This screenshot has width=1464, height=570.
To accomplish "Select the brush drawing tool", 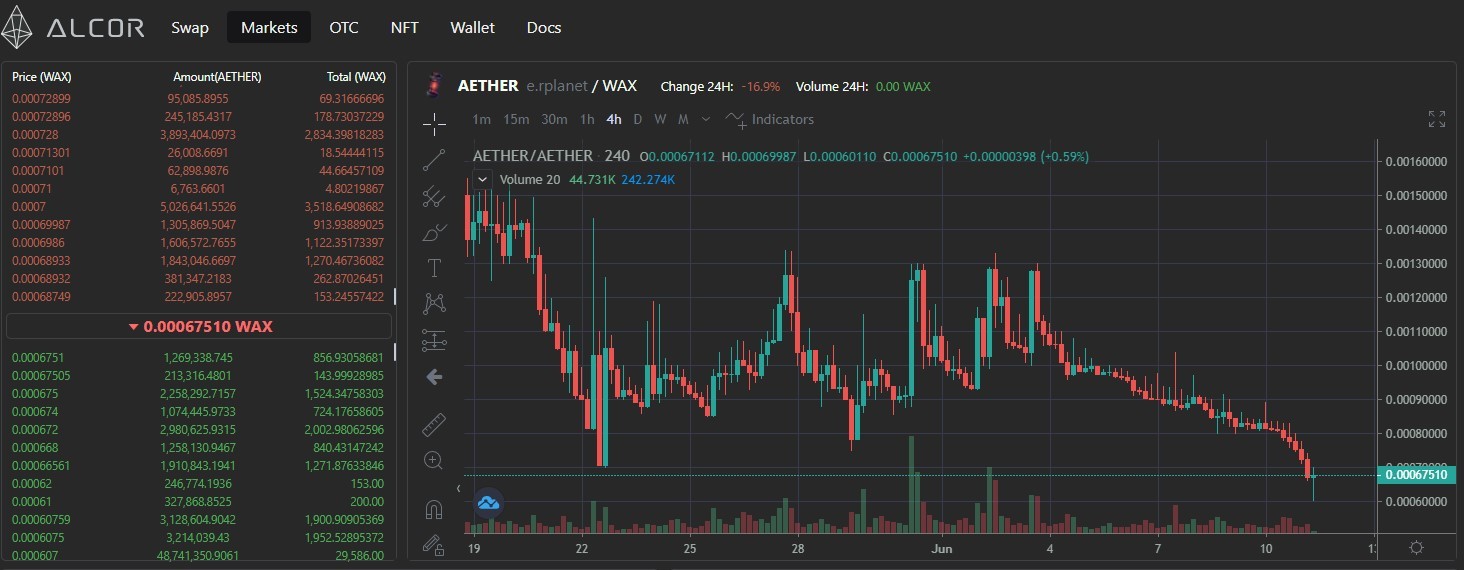I will (434, 233).
